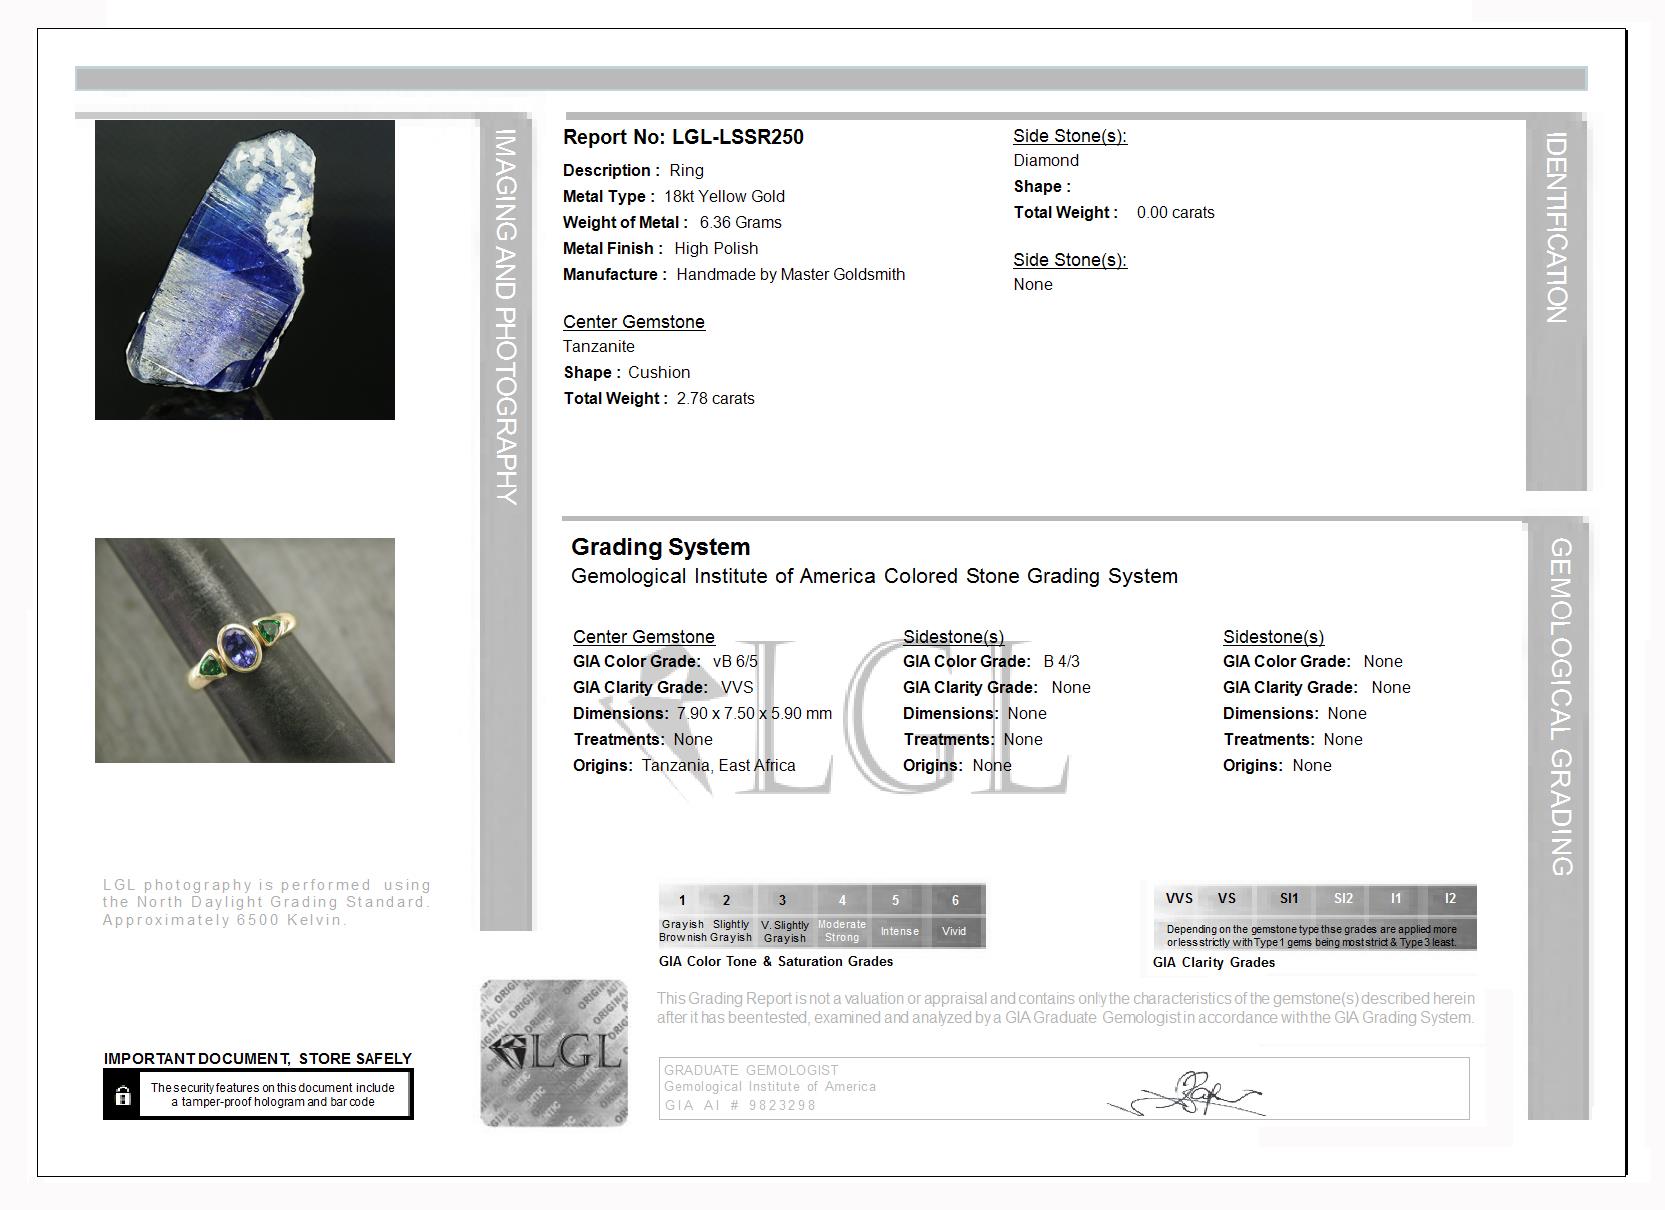1665x1210 pixels.
Task: Pick saturation grade 4 Moderate Strong cell
Action: tap(842, 915)
